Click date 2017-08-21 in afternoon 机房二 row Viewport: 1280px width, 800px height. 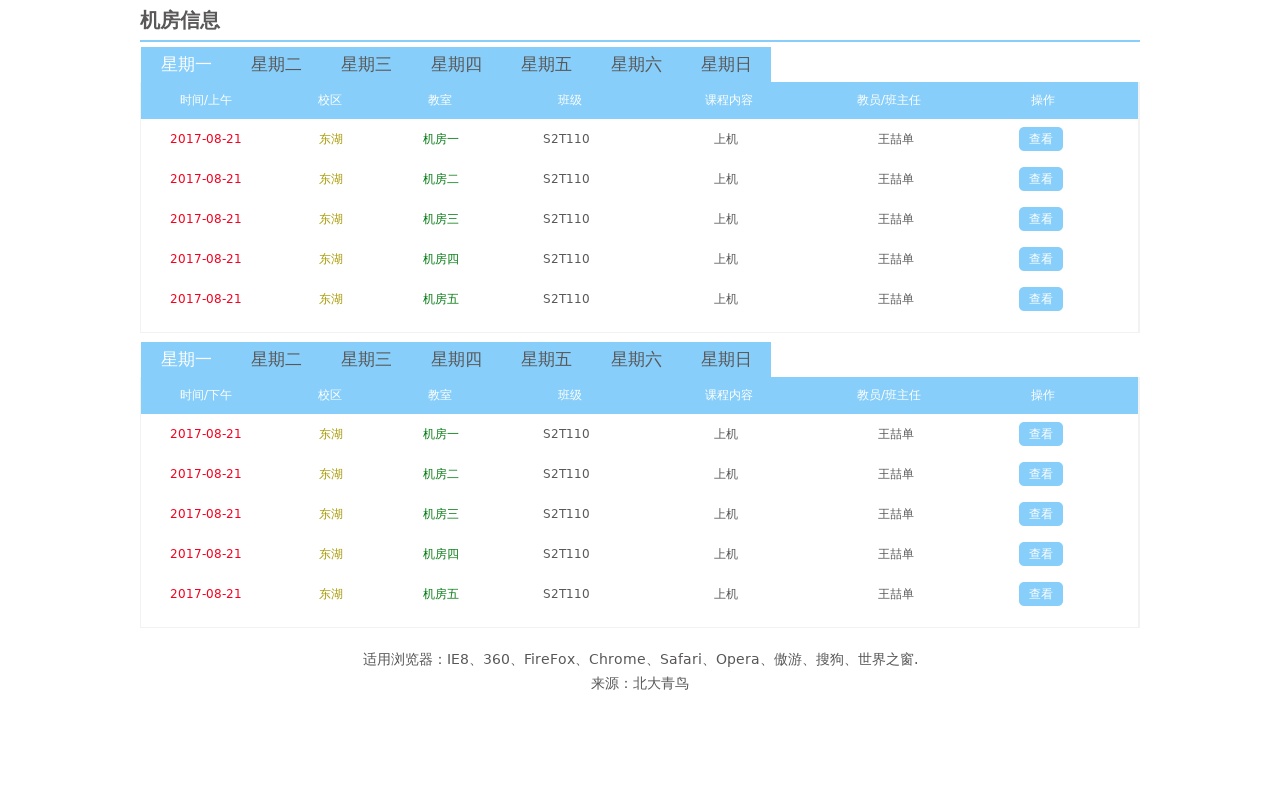coord(206,474)
